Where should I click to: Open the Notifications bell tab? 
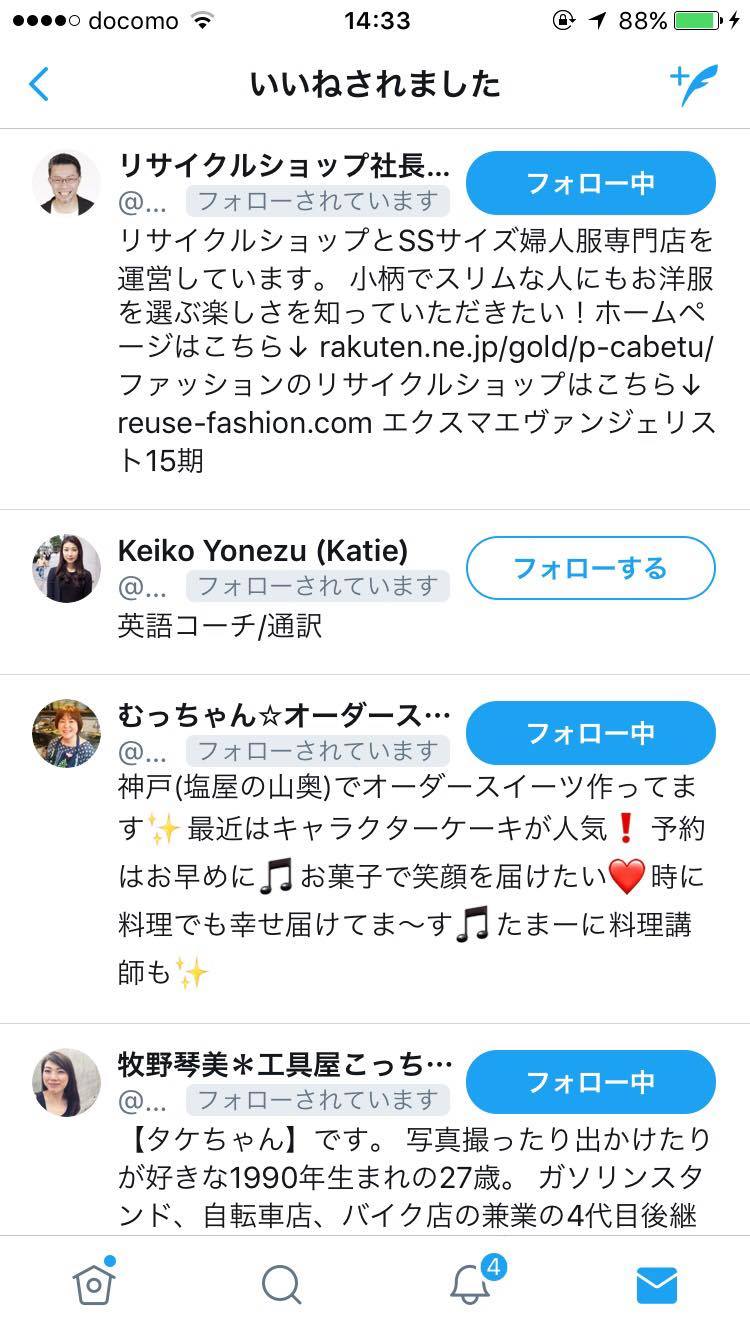tap(470, 1285)
